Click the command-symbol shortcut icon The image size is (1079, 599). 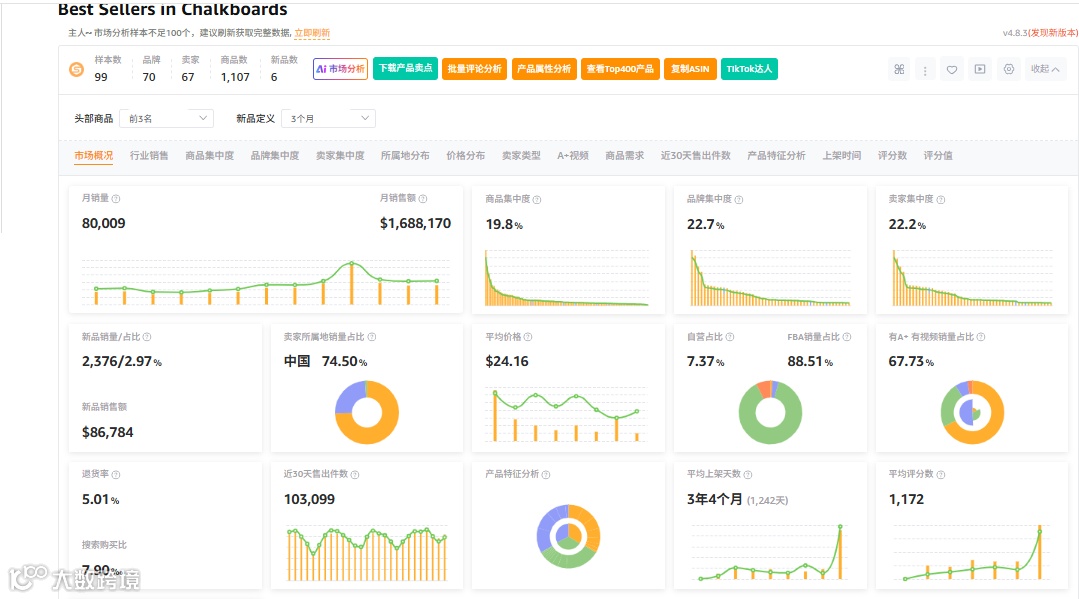899,69
